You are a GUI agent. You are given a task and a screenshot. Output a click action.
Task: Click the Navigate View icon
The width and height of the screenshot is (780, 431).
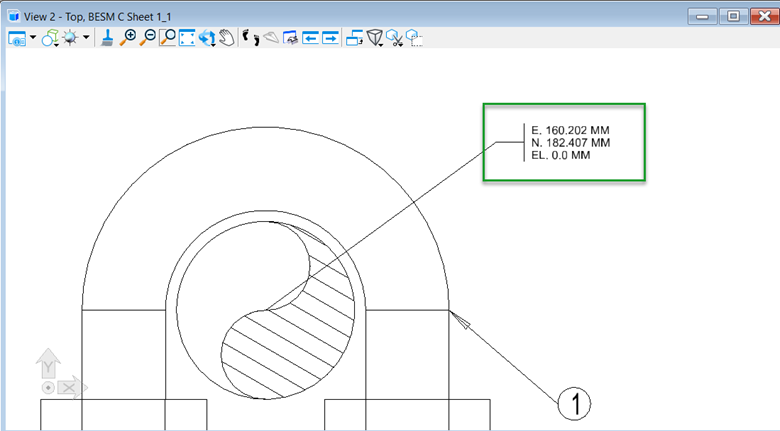[x=291, y=38]
